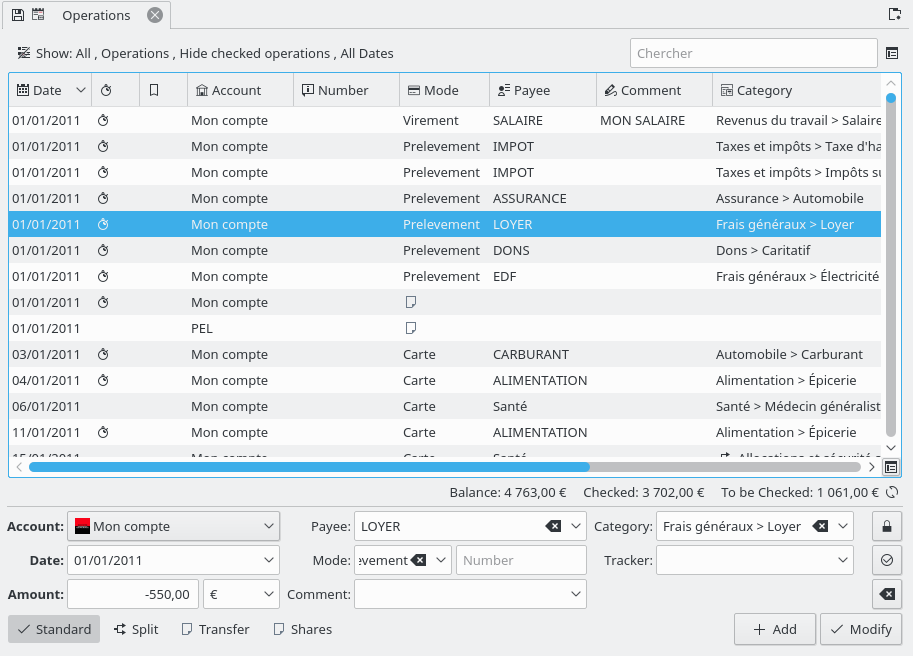The height and width of the screenshot is (656, 913).
Task: Select the DONS operation row
Action: tap(445, 250)
